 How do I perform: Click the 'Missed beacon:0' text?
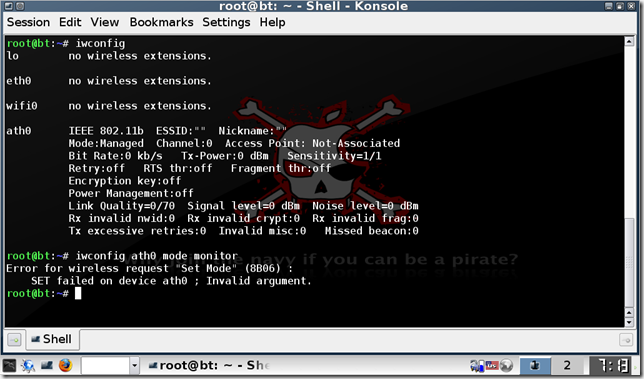click(372, 231)
